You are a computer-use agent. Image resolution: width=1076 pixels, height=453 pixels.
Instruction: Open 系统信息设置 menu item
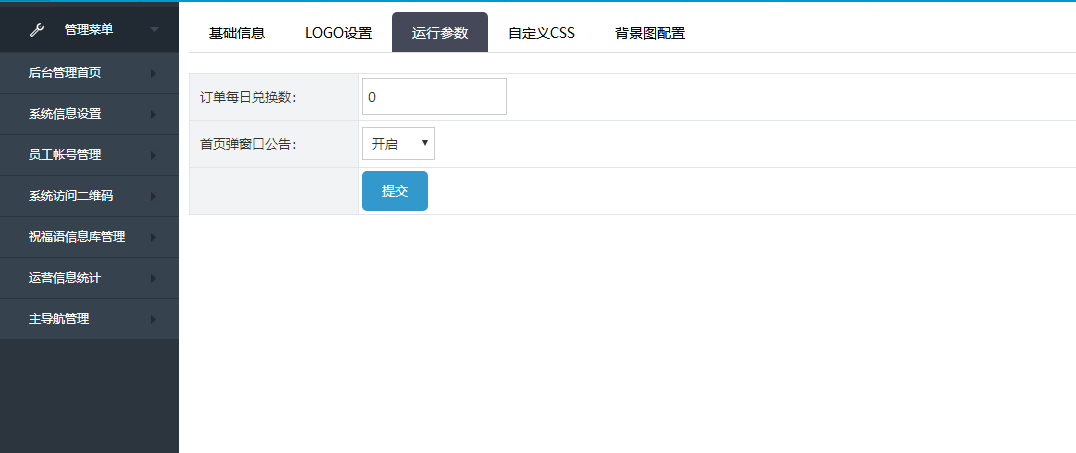coord(89,114)
